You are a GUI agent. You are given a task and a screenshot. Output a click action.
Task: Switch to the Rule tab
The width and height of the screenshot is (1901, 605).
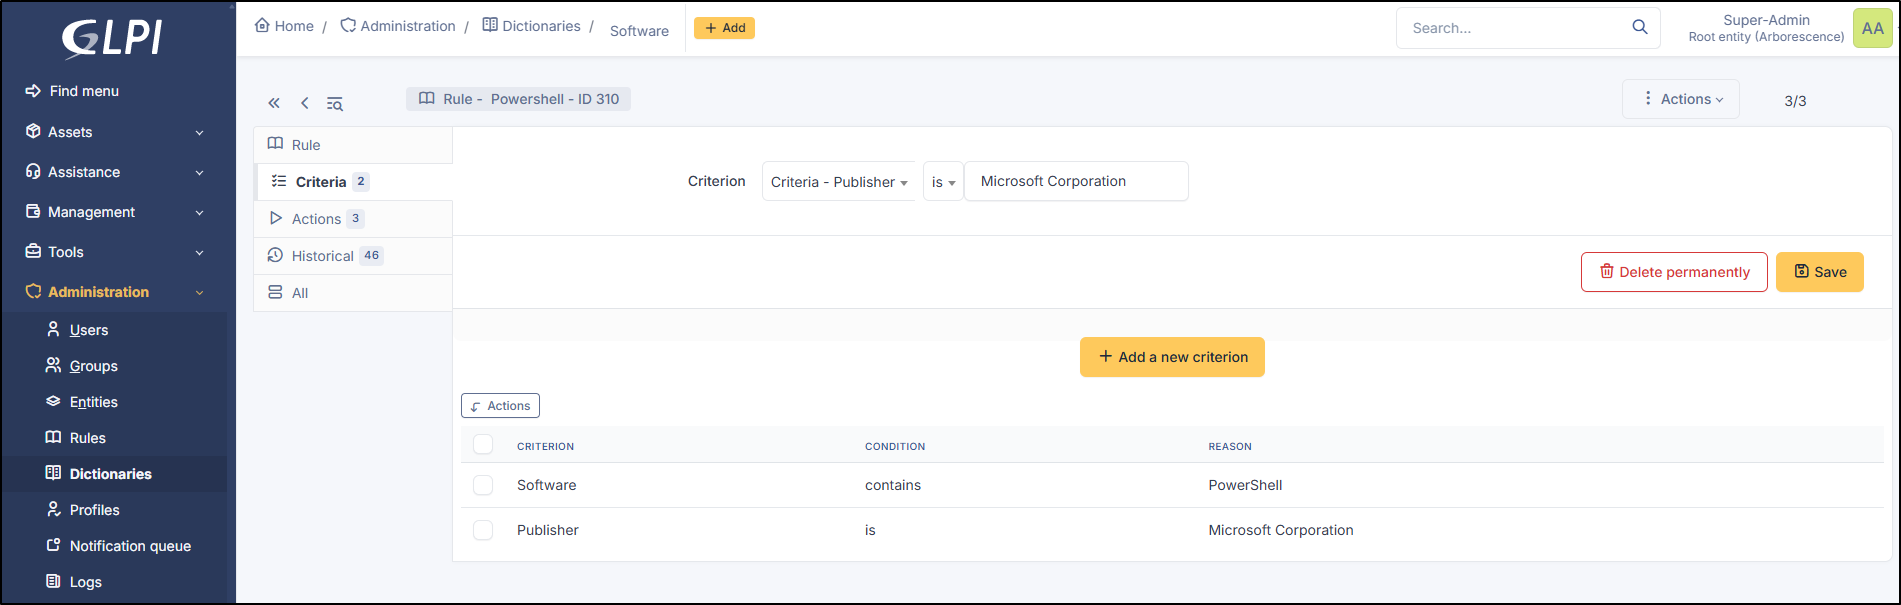click(353, 145)
